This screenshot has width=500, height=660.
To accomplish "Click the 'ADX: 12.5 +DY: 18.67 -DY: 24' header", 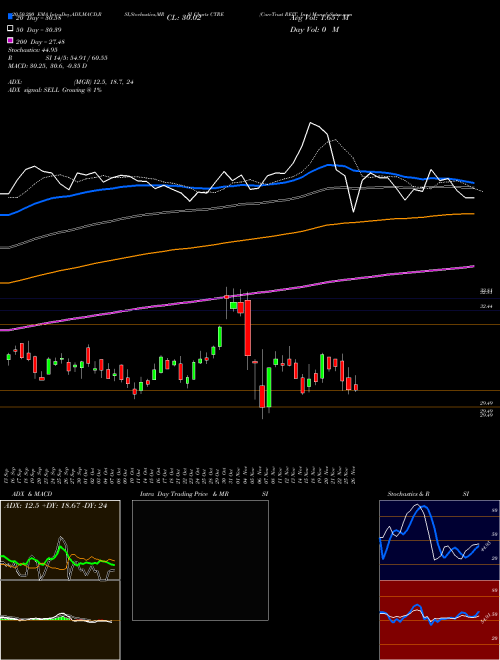I will coord(55,506).
